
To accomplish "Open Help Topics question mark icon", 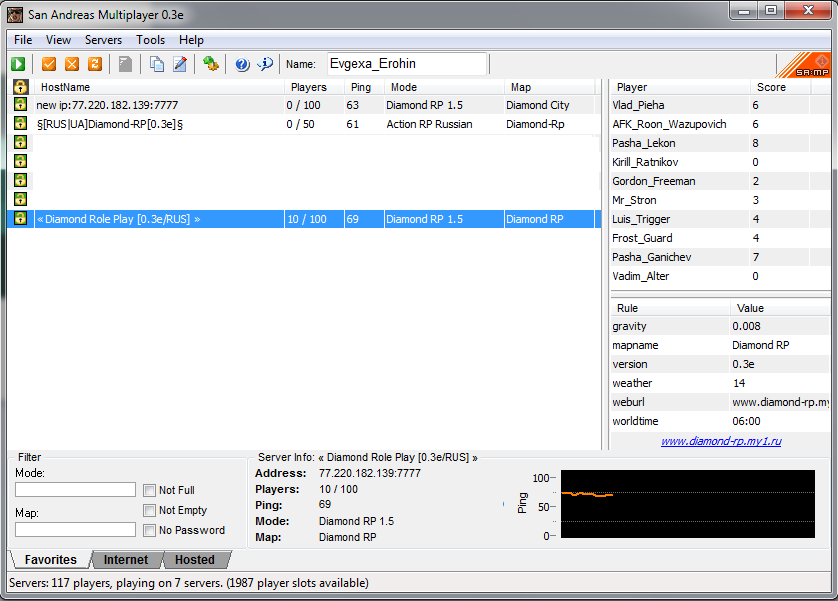I will [242, 64].
